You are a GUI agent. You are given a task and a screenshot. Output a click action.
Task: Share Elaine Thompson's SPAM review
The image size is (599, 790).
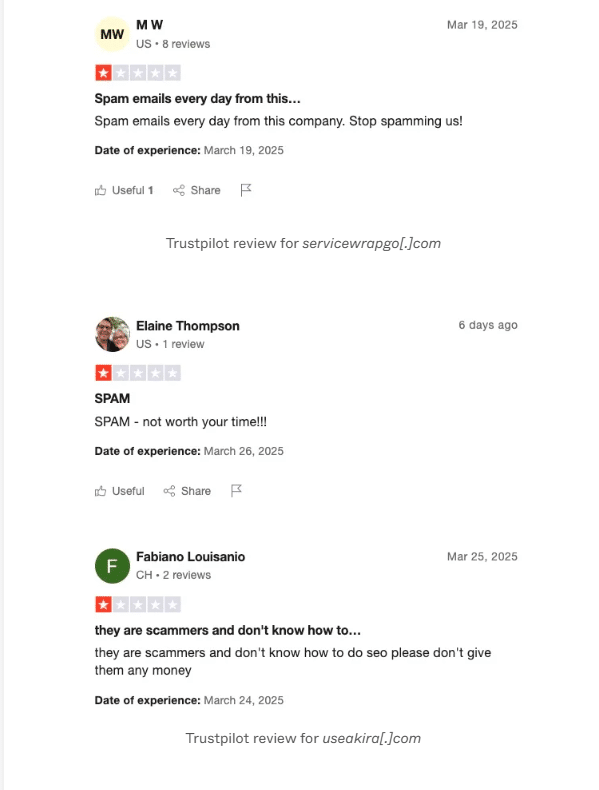[187, 491]
